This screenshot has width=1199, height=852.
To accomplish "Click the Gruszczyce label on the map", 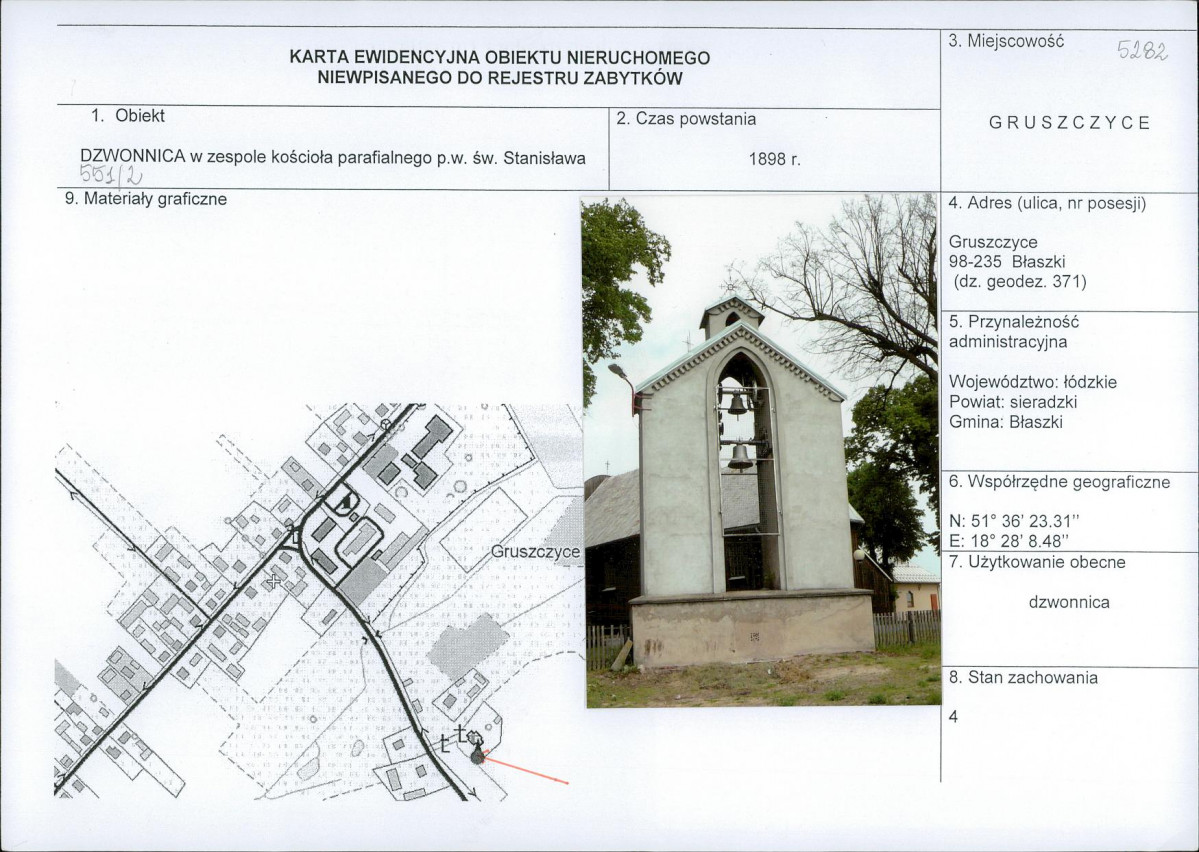I will 535,552.
